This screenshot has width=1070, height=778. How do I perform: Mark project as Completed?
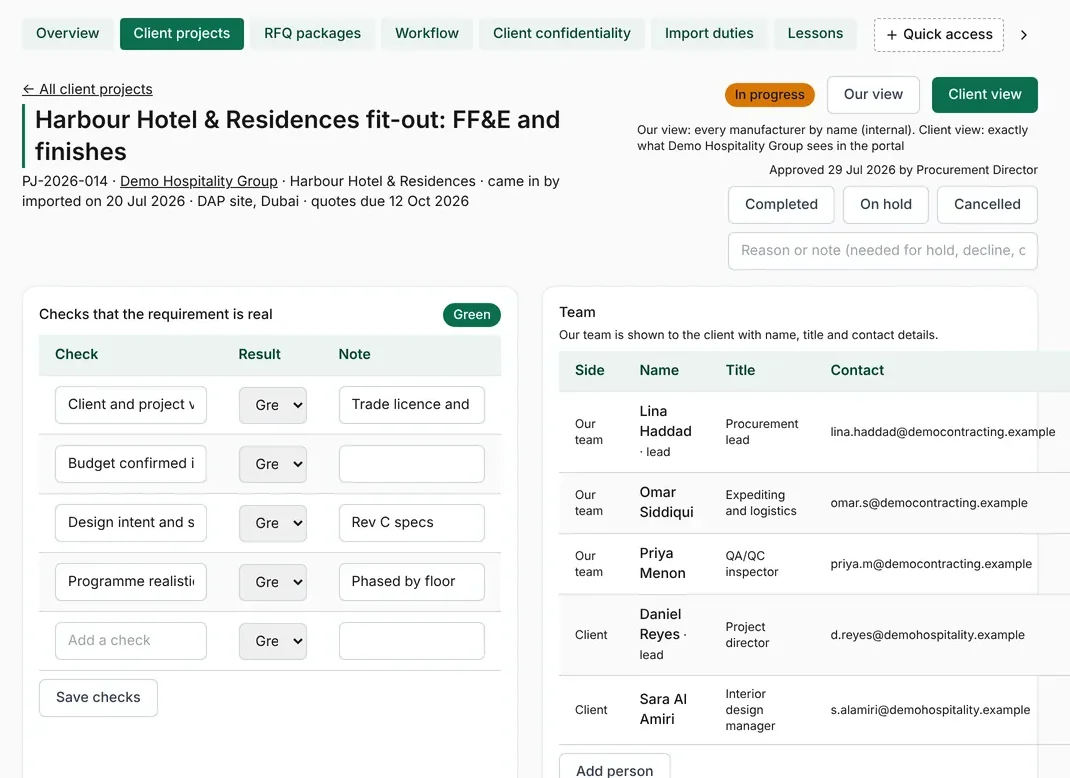[781, 205]
